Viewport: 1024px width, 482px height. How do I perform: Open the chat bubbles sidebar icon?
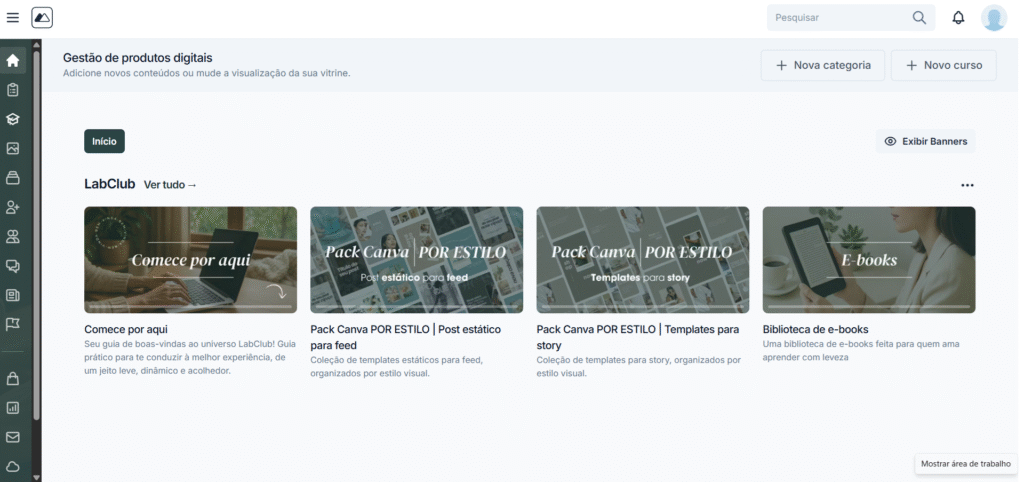coord(13,266)
